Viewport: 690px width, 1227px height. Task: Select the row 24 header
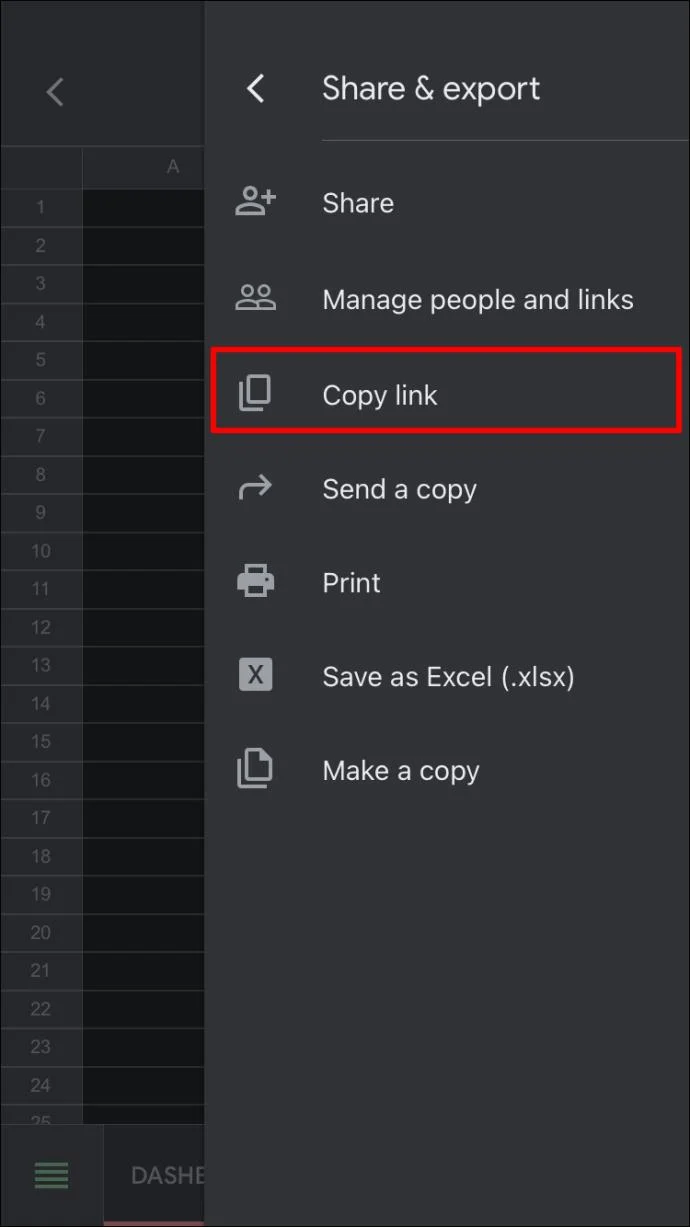(x=41, y=1085)
